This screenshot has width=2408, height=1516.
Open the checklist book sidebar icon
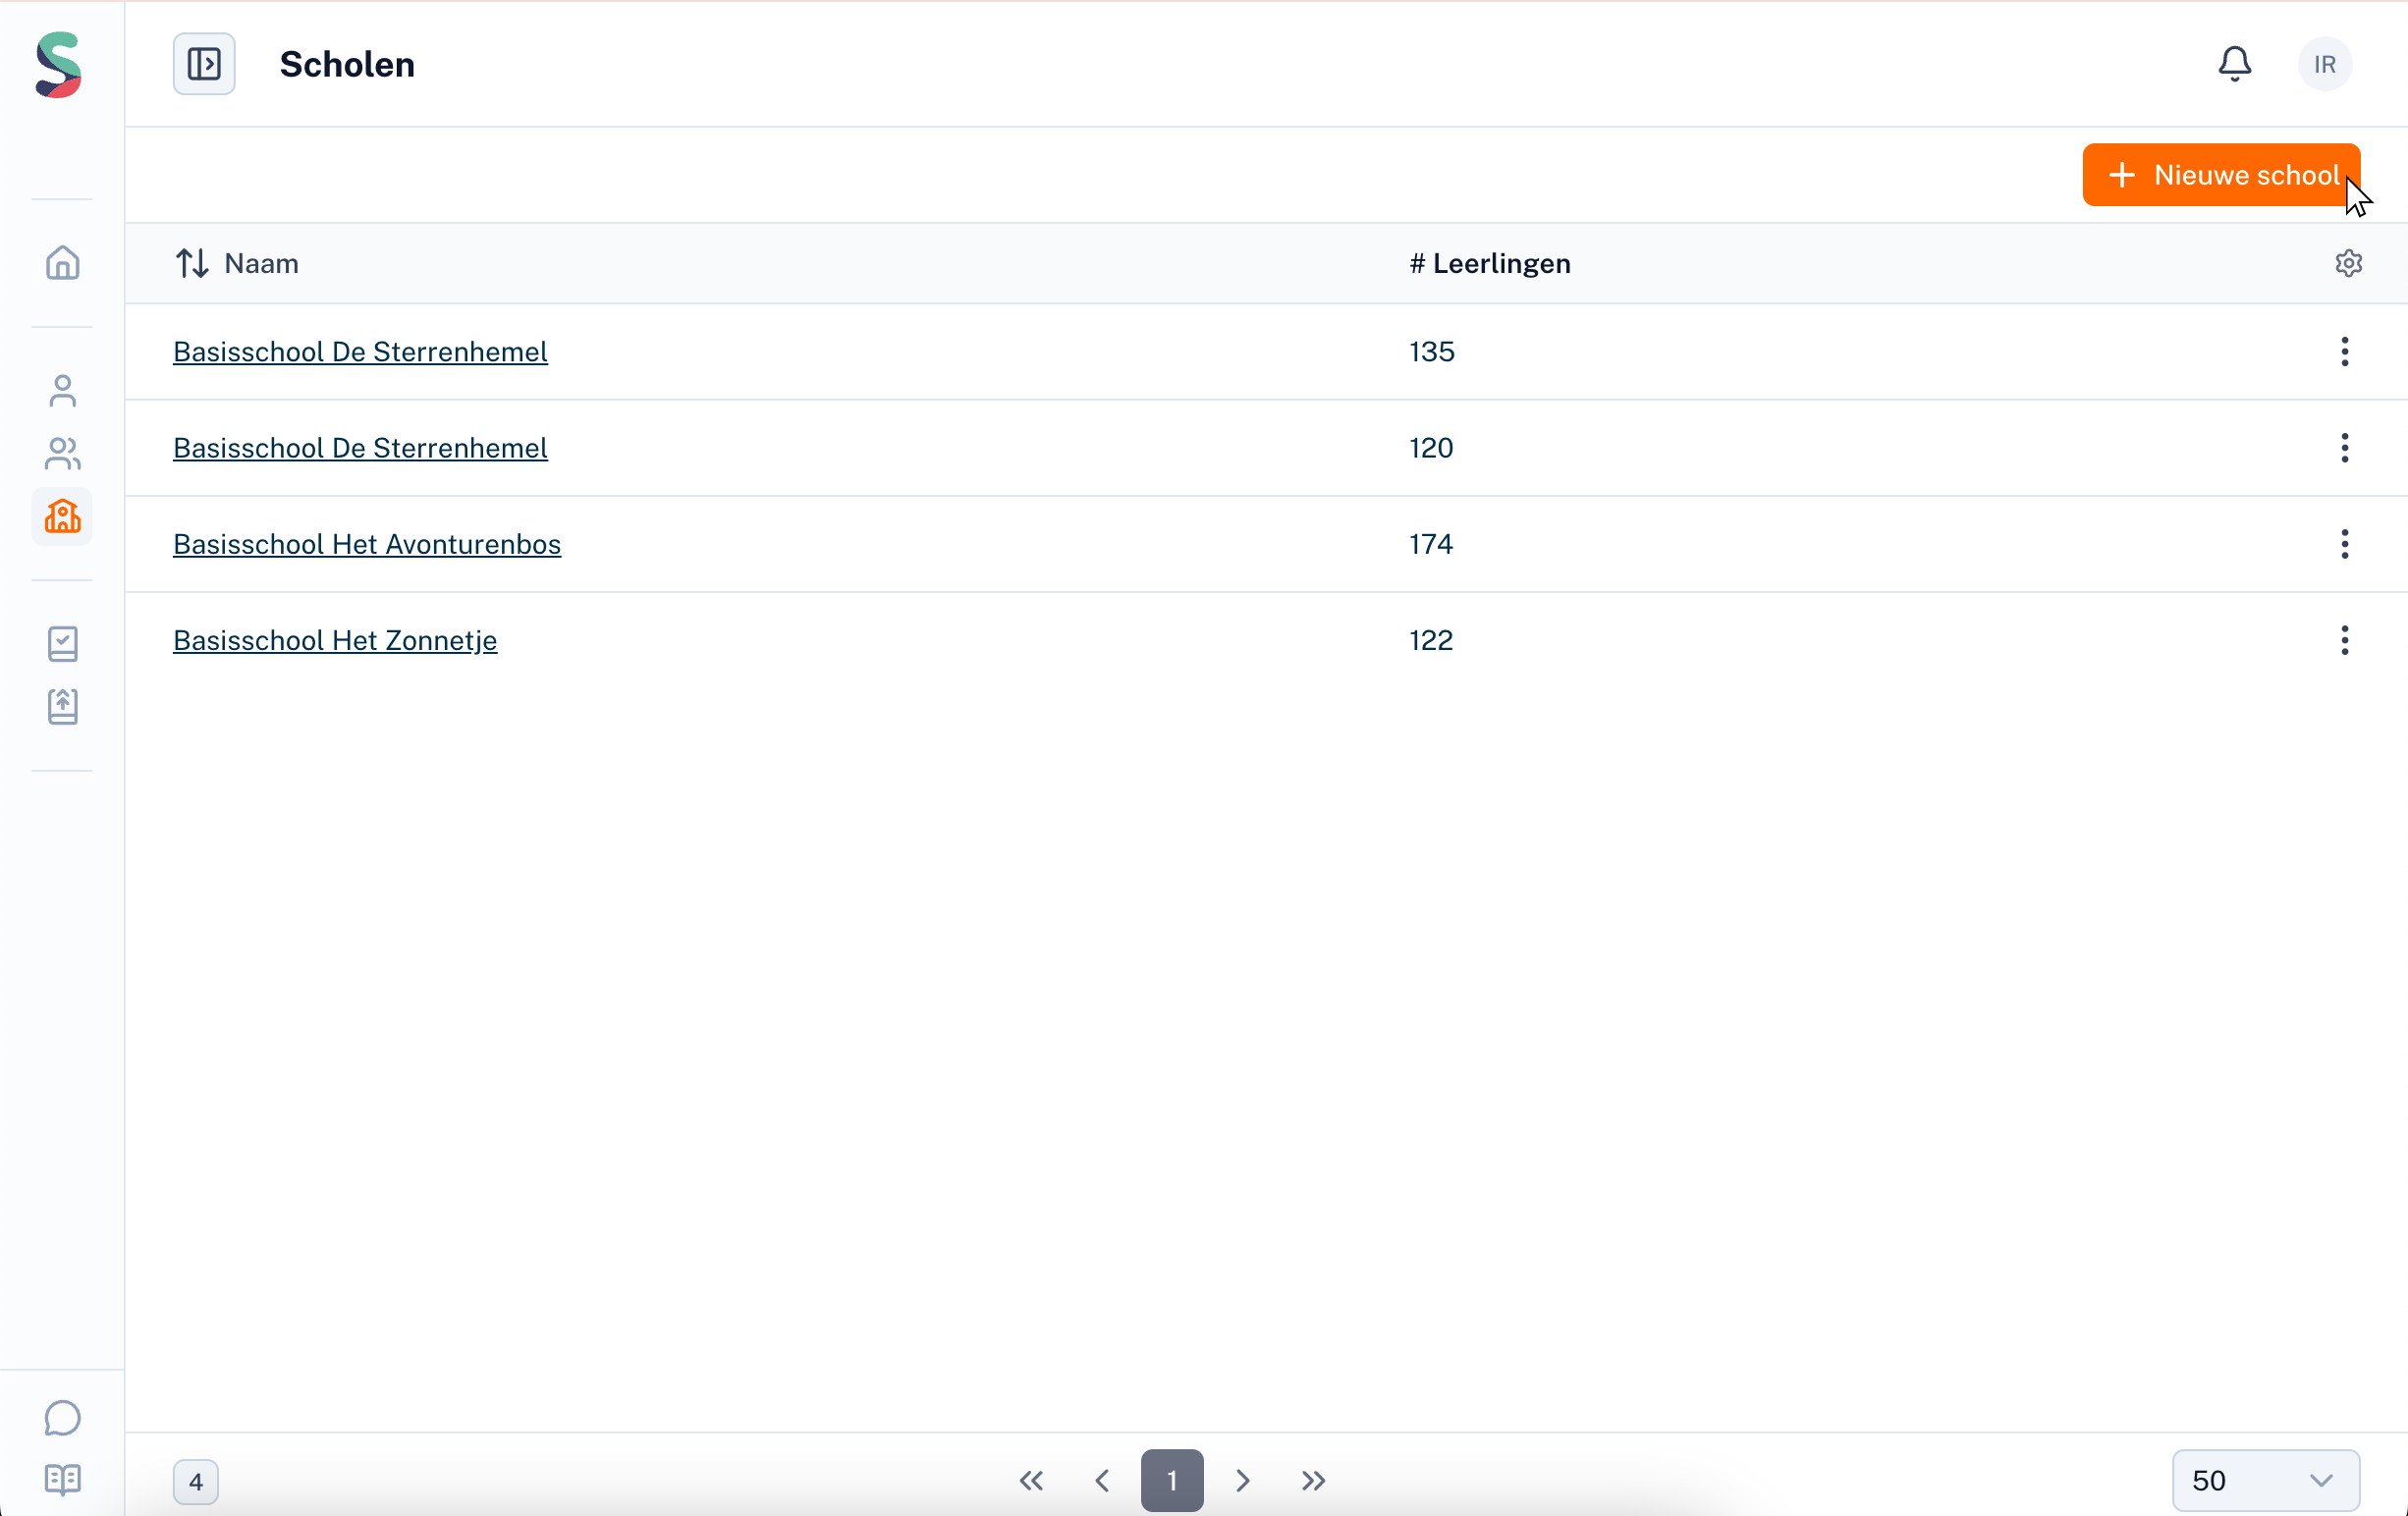tap(62, 643)
